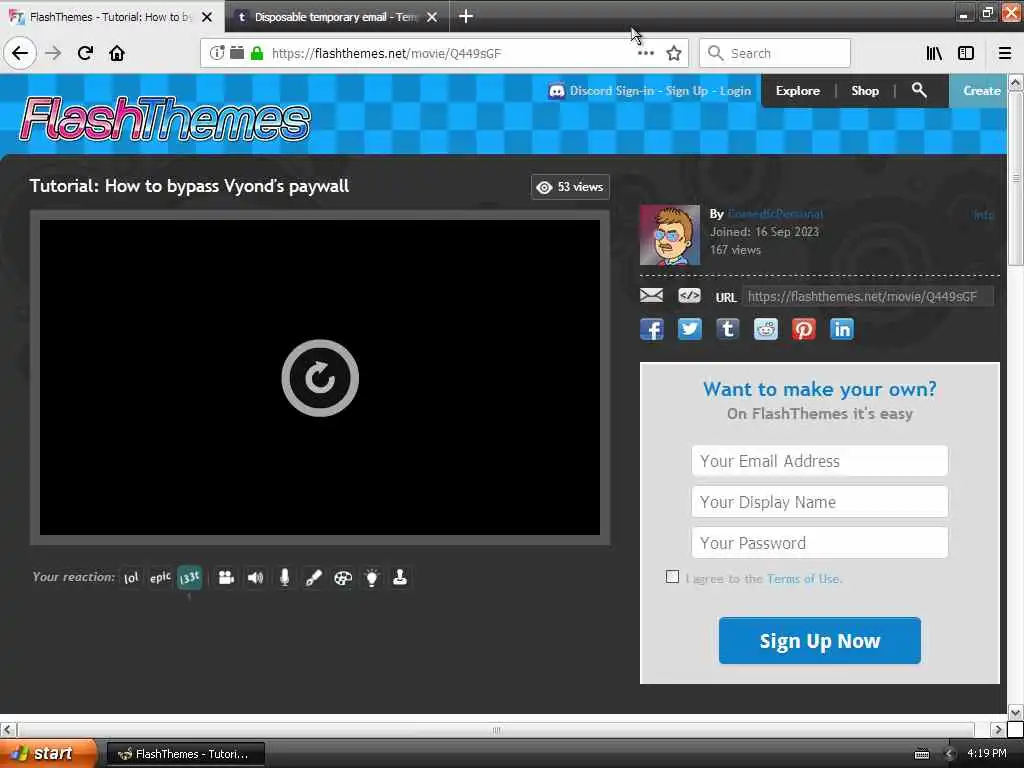Click the joystick reaction icon

(x=400, y=577)
